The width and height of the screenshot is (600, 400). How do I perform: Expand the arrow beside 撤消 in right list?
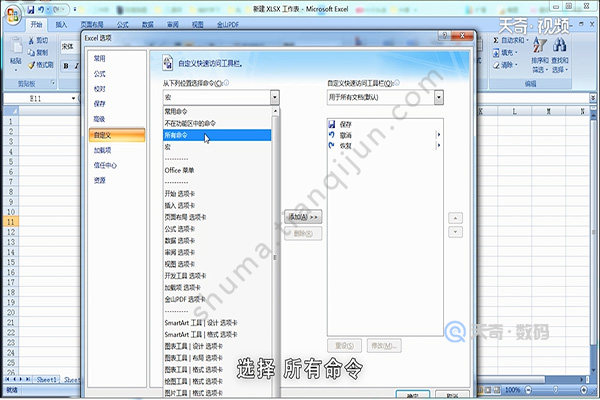click(439, 135)
